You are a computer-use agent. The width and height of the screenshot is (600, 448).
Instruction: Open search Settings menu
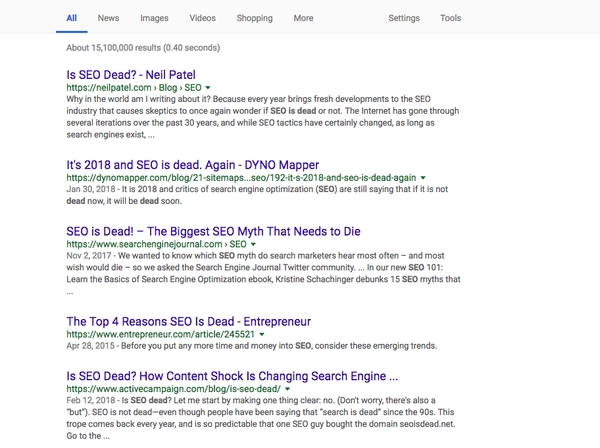click(x=404, y=18)
